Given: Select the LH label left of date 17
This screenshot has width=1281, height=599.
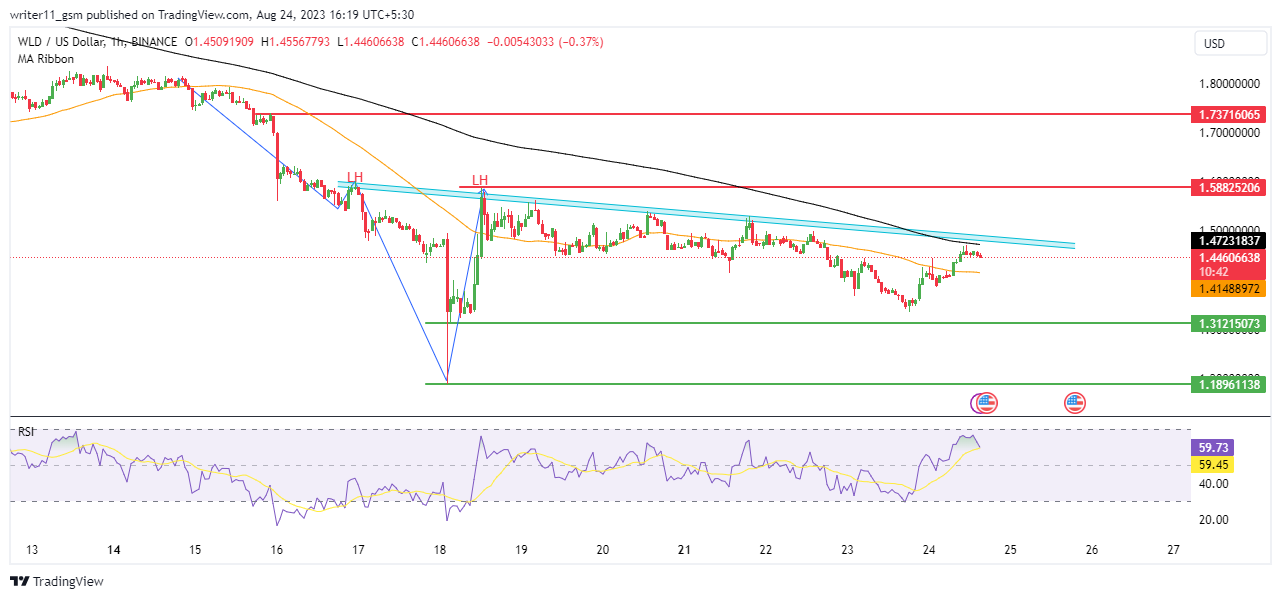Looking at the screenshot, I should [354, 177].
